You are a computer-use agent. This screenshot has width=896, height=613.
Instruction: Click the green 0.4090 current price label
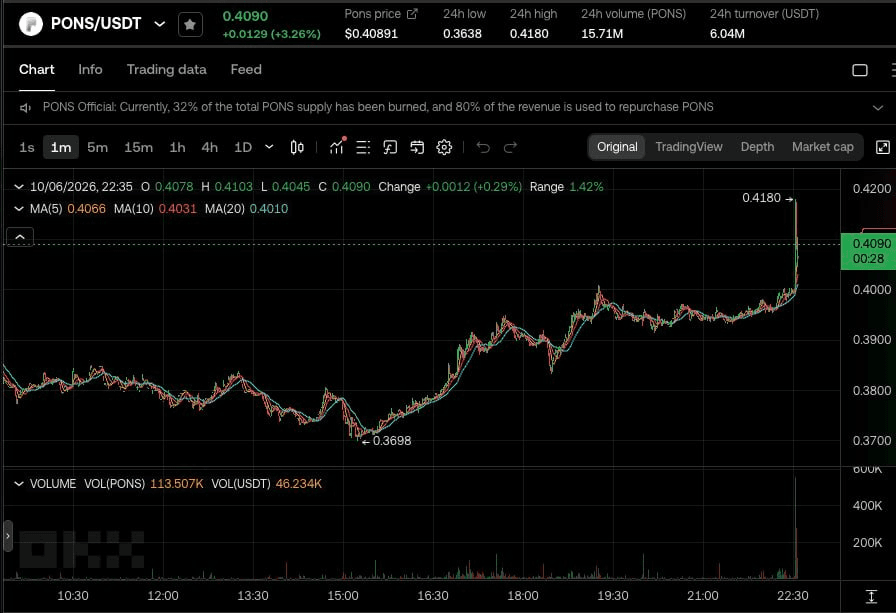pos(869,251)
